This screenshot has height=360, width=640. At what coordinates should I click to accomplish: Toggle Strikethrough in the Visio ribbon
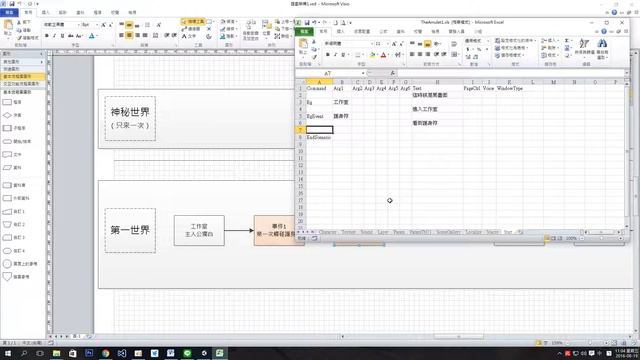pos(70,36)
